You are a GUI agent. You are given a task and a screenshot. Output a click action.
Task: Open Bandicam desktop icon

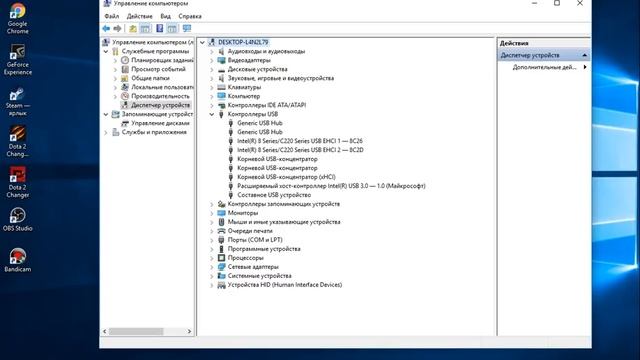coord(18,260)
